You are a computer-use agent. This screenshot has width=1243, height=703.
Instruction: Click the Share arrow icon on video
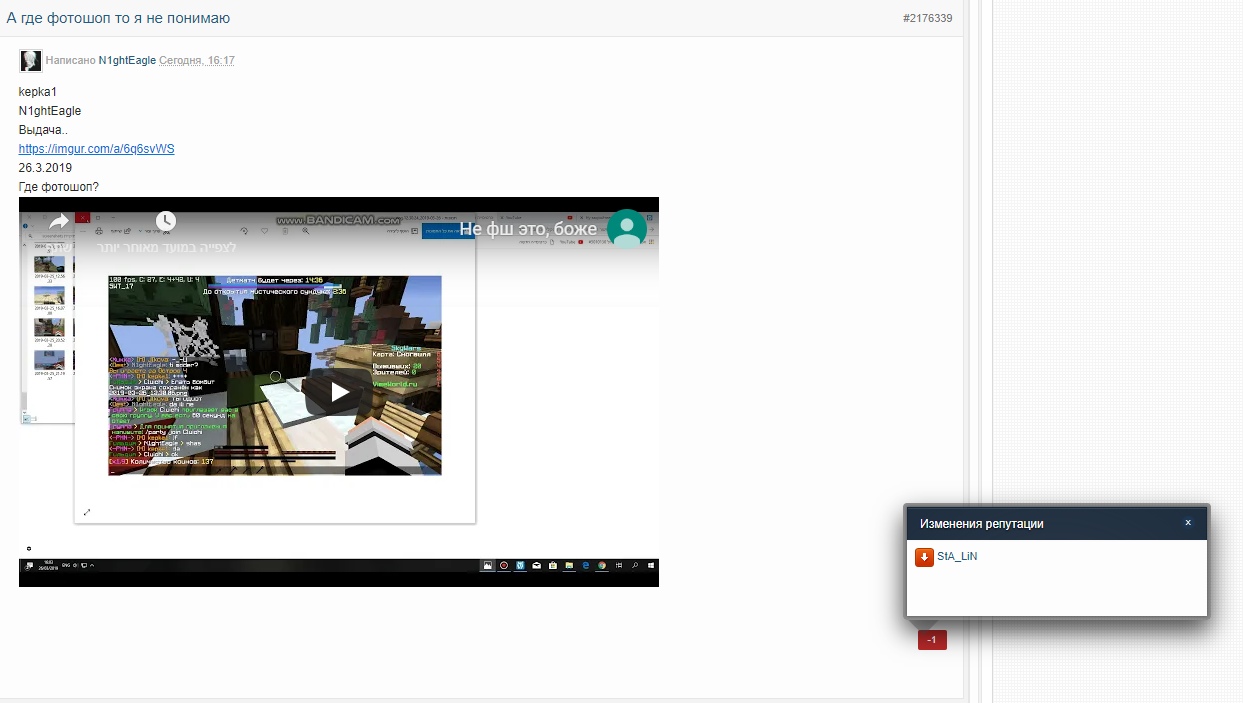click(59, 221)
